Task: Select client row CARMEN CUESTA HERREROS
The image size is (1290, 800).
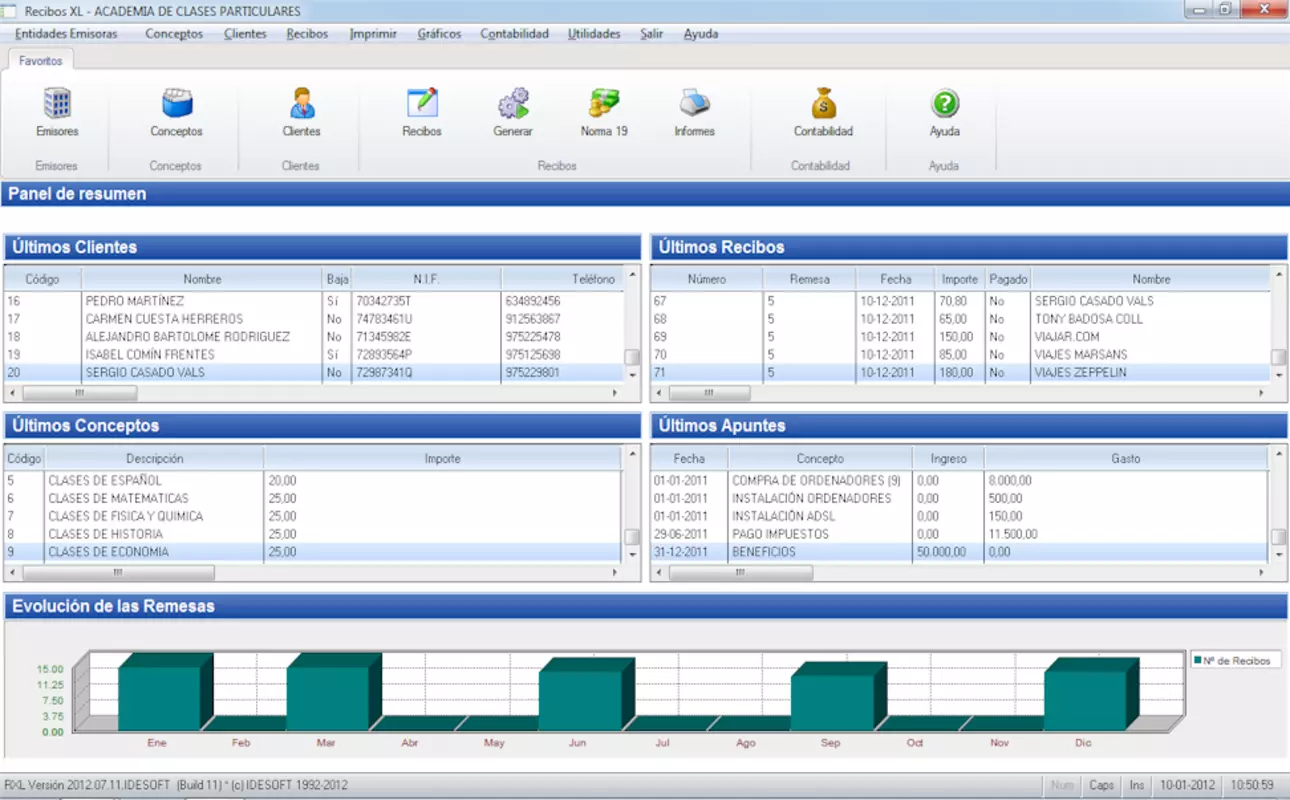Action: (x=314, y=319)
